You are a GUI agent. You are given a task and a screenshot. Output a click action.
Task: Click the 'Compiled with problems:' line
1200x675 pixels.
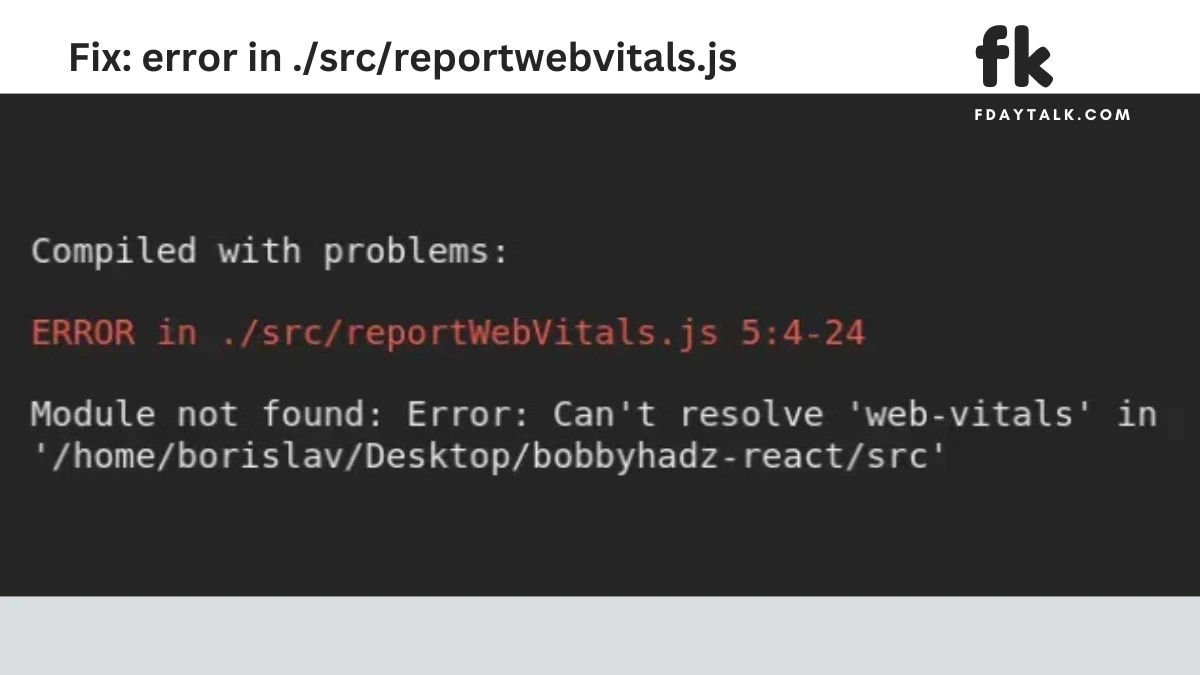(270, 251)
